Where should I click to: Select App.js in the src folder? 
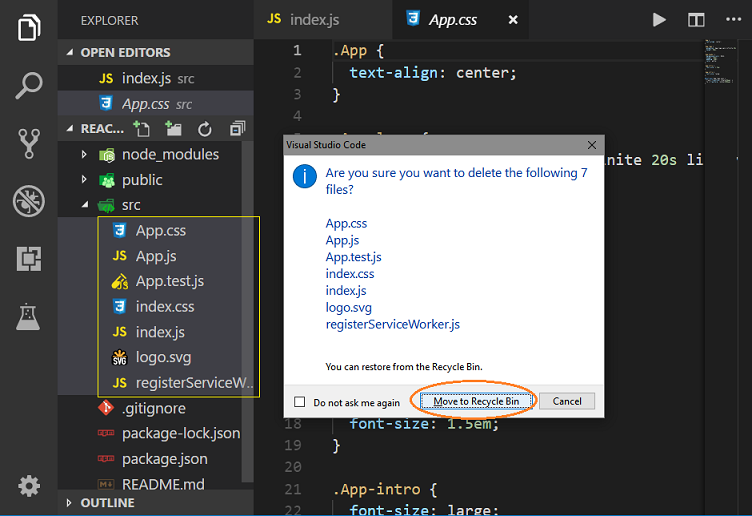point(156,256)
